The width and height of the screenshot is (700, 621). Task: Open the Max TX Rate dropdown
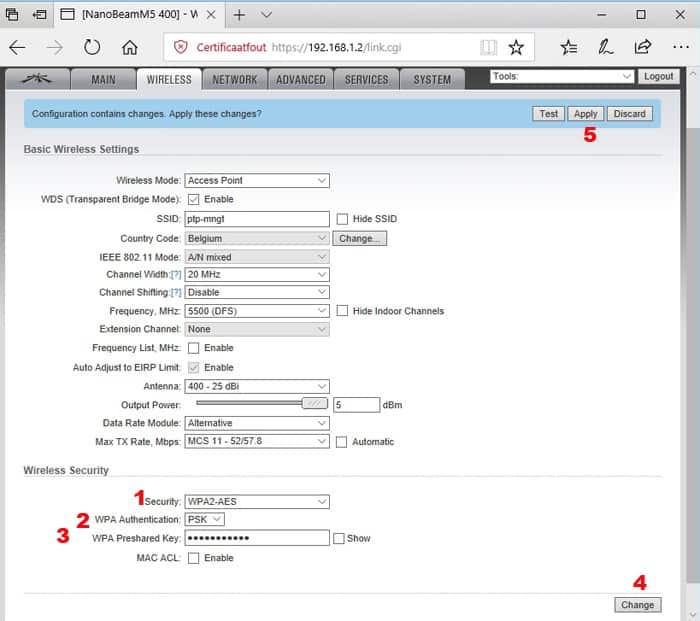pyautogui.click(x=257, y=441)
